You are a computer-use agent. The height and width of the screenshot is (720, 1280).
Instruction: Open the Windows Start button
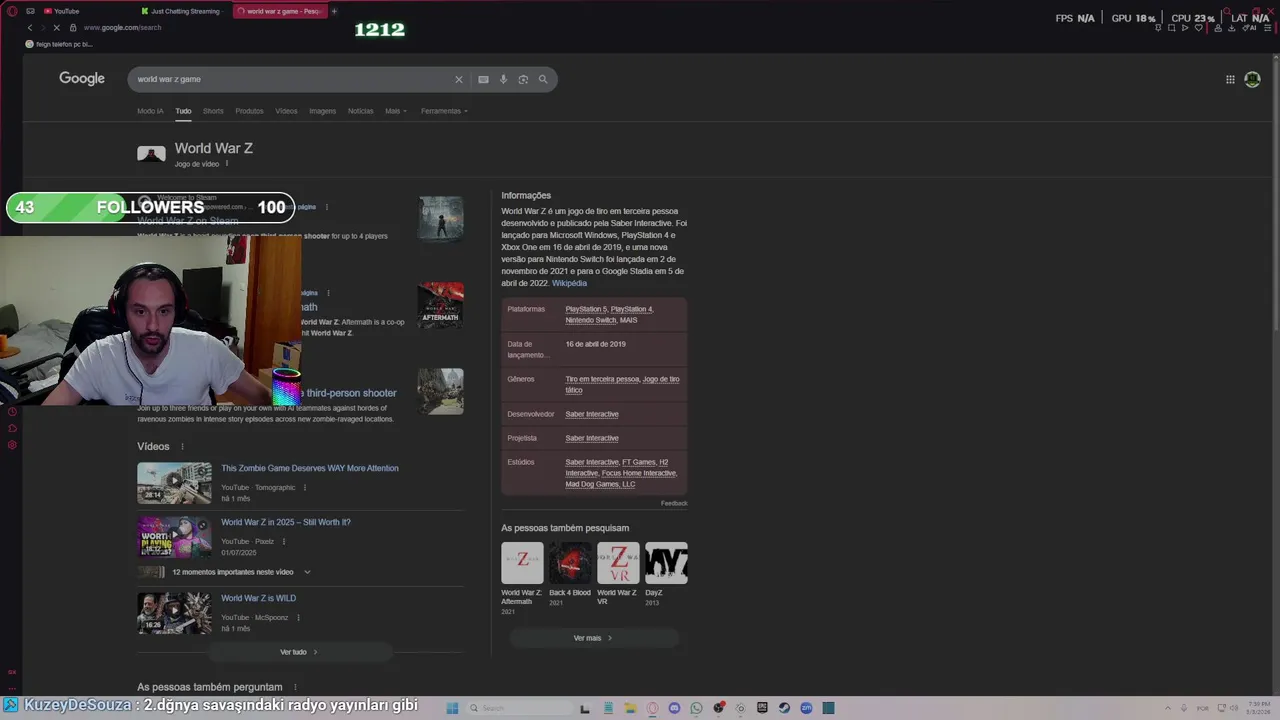tap(452, 708)
